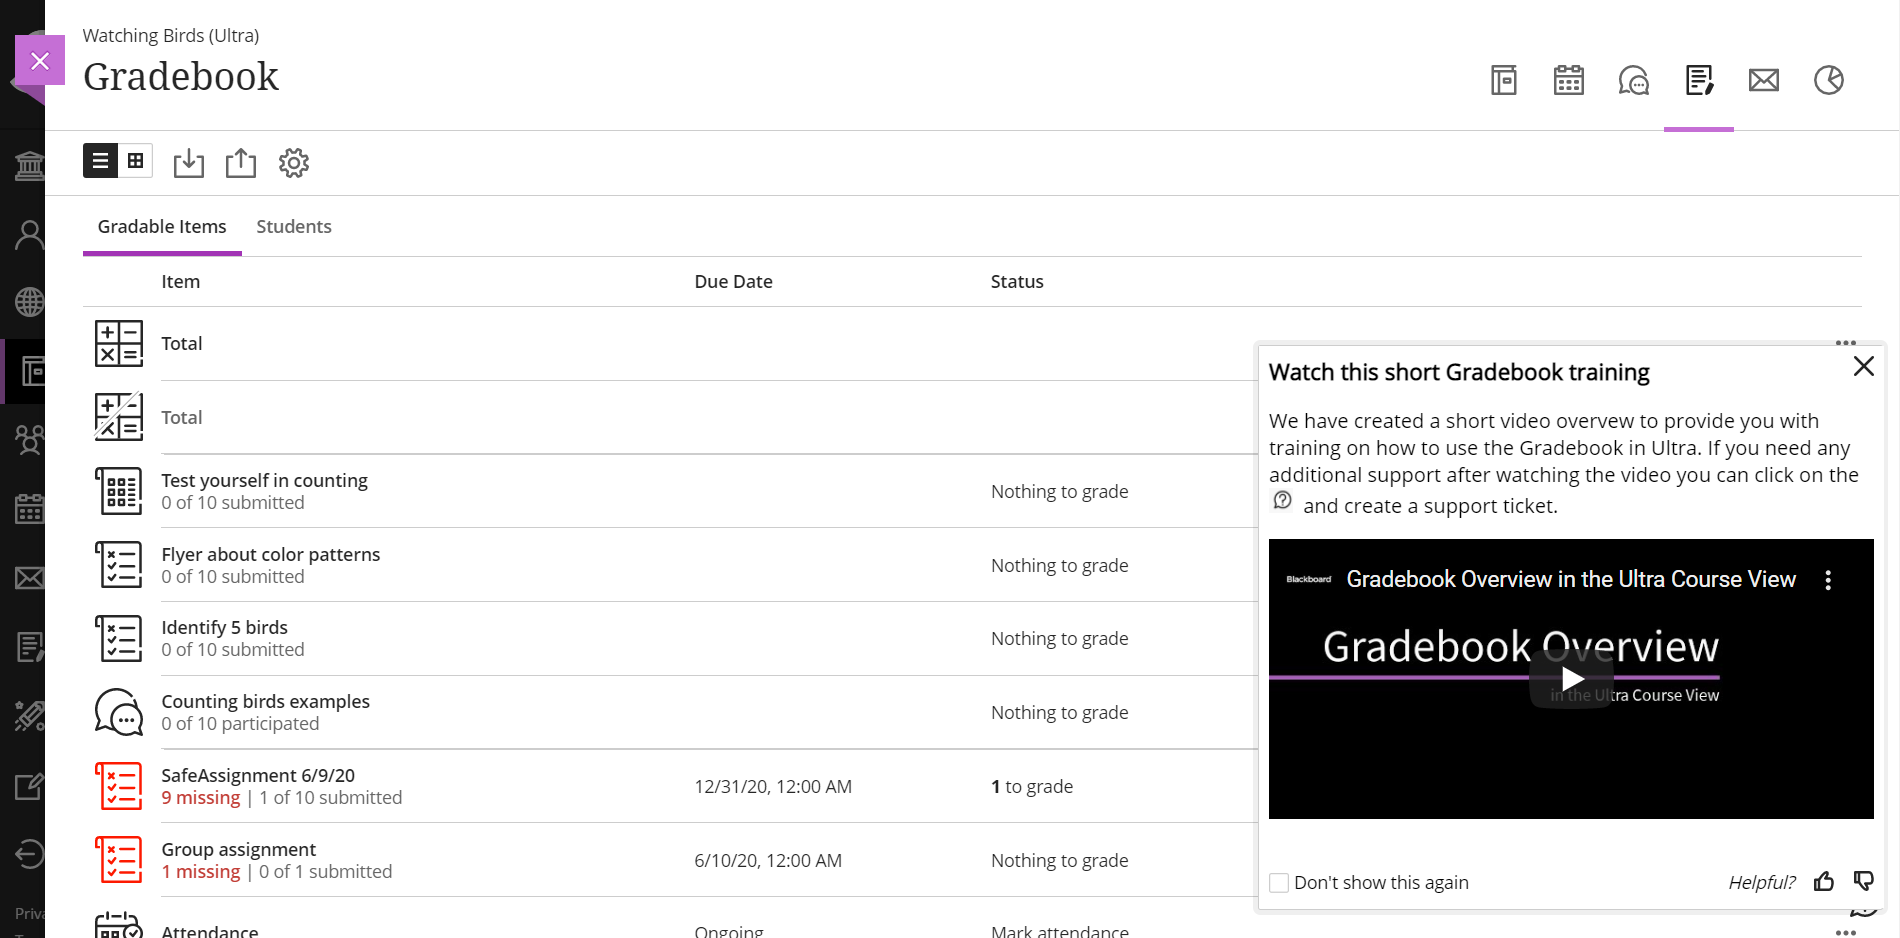Open SafeAssignment 6/9/20 item
The width and height of the screenshot is (1900, 938).
(x=258, y=775)
